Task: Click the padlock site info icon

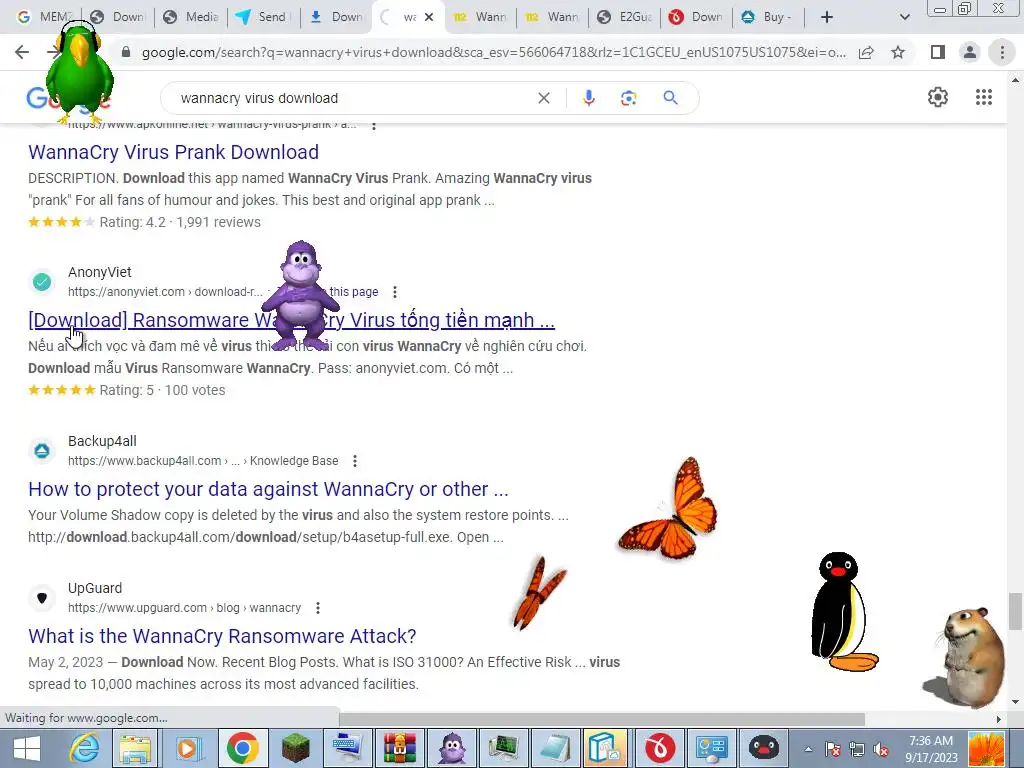Action: [126, 52]
